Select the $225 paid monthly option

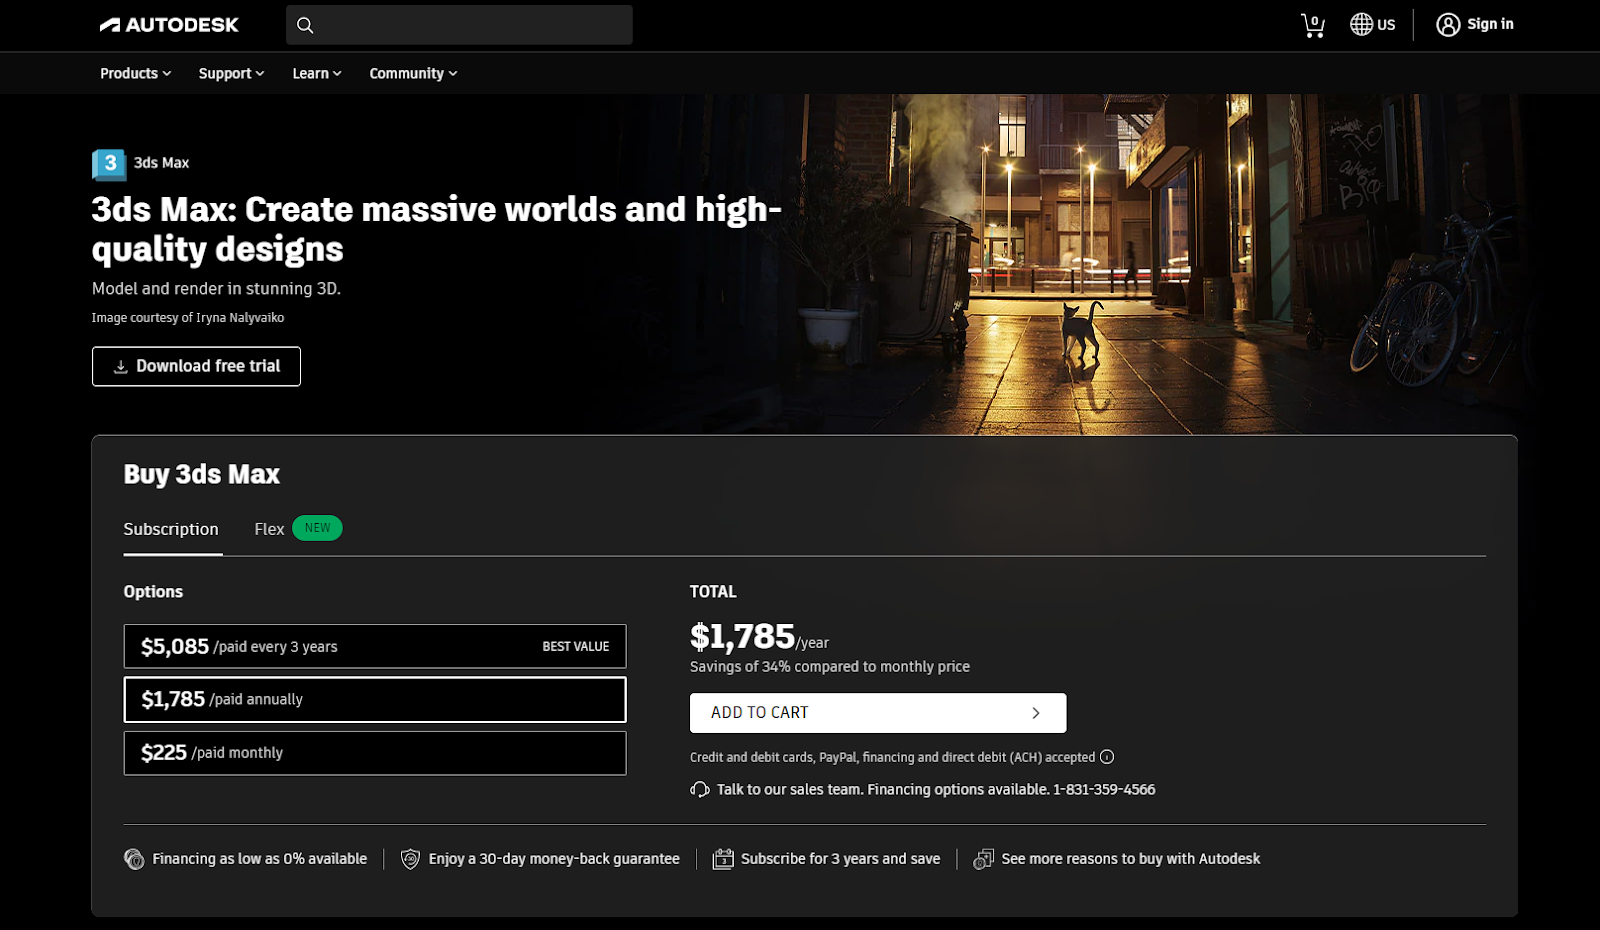[375, 753]
